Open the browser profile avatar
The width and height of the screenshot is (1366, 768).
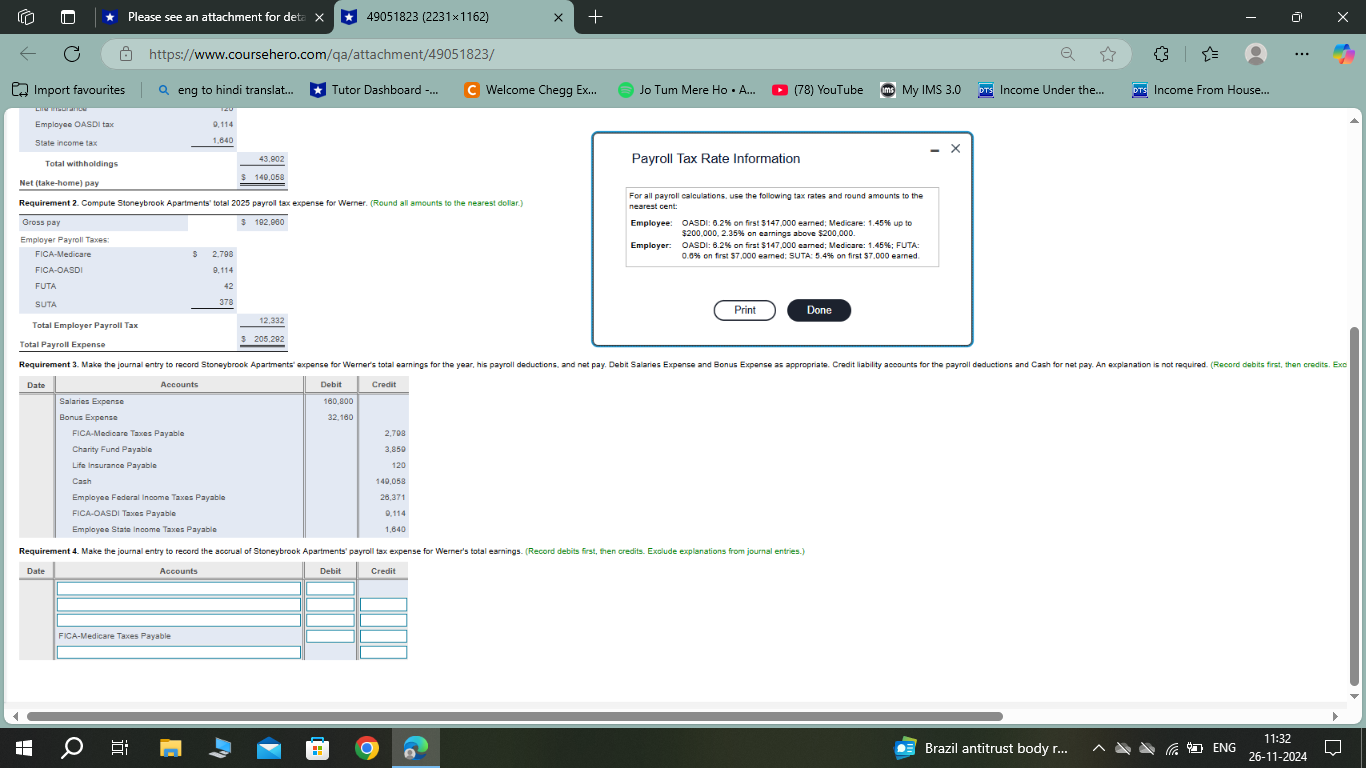click(1255, 54)
